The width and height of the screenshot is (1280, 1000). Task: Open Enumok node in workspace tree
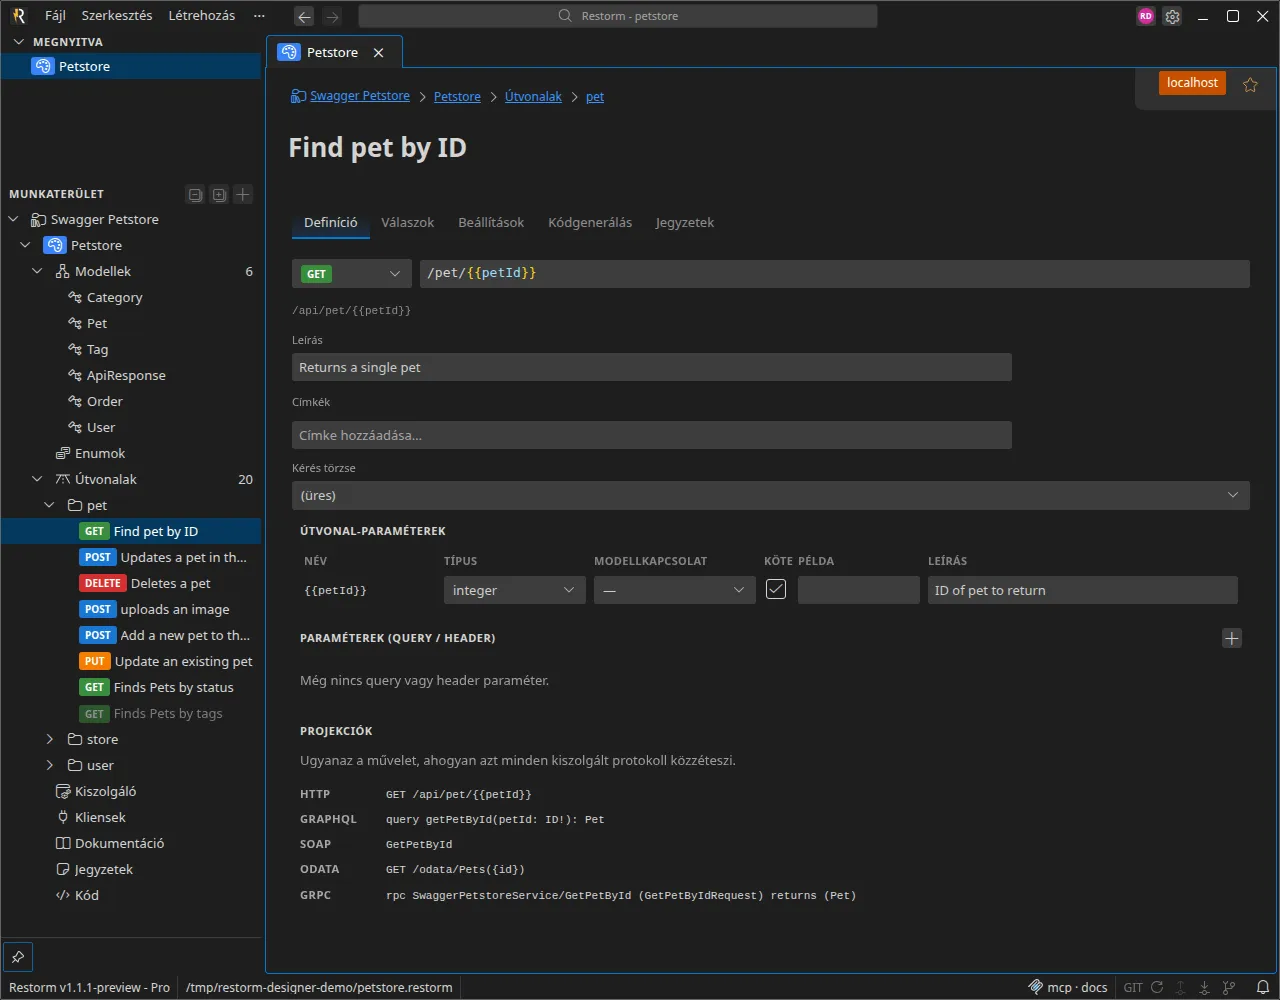click(x=130, y=453)
